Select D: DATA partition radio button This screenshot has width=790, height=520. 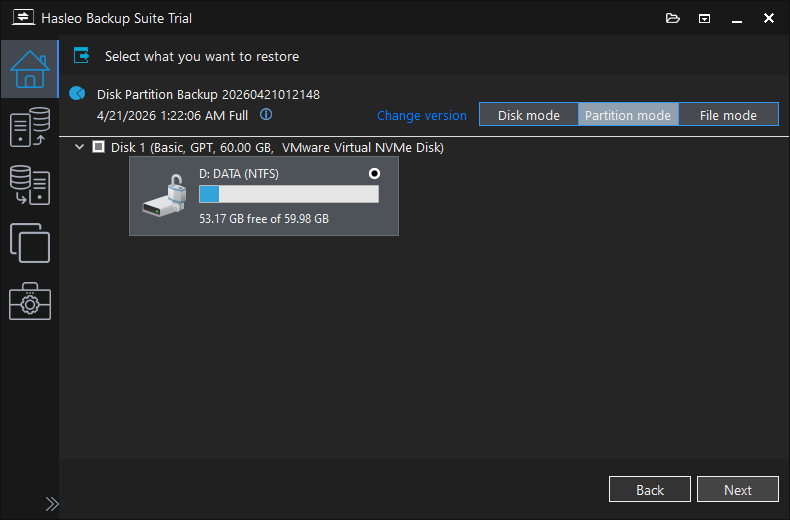tap(374, 174)
